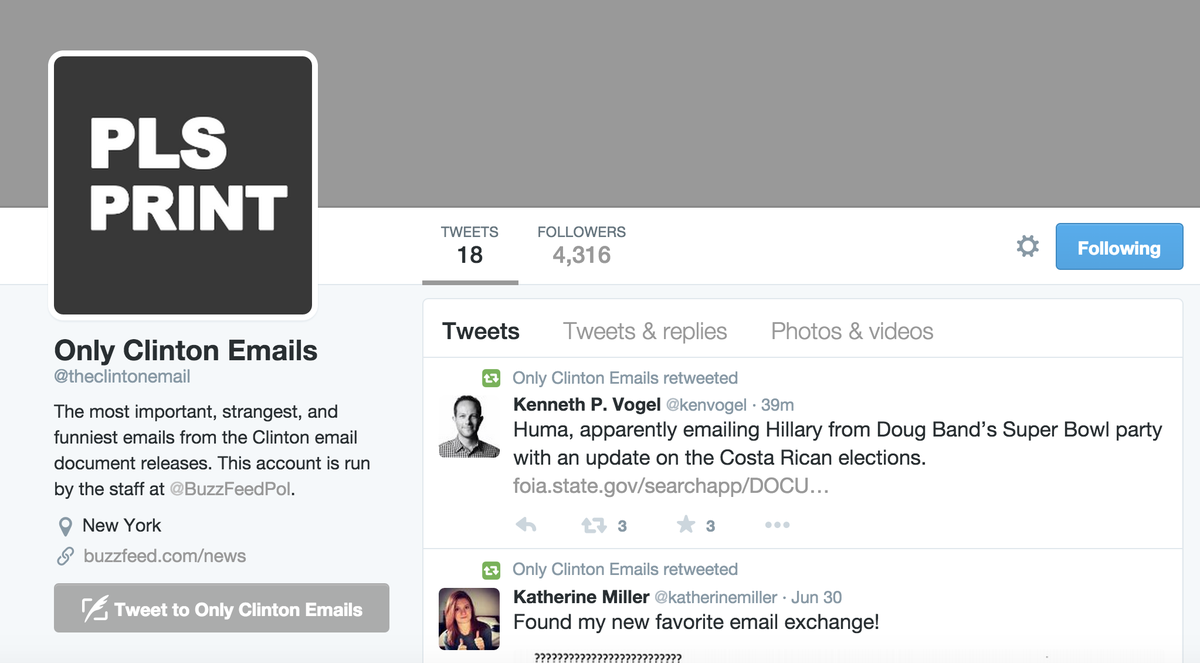View the Followers count of 4,316
1200x663 pixels.
click(582, 245)
